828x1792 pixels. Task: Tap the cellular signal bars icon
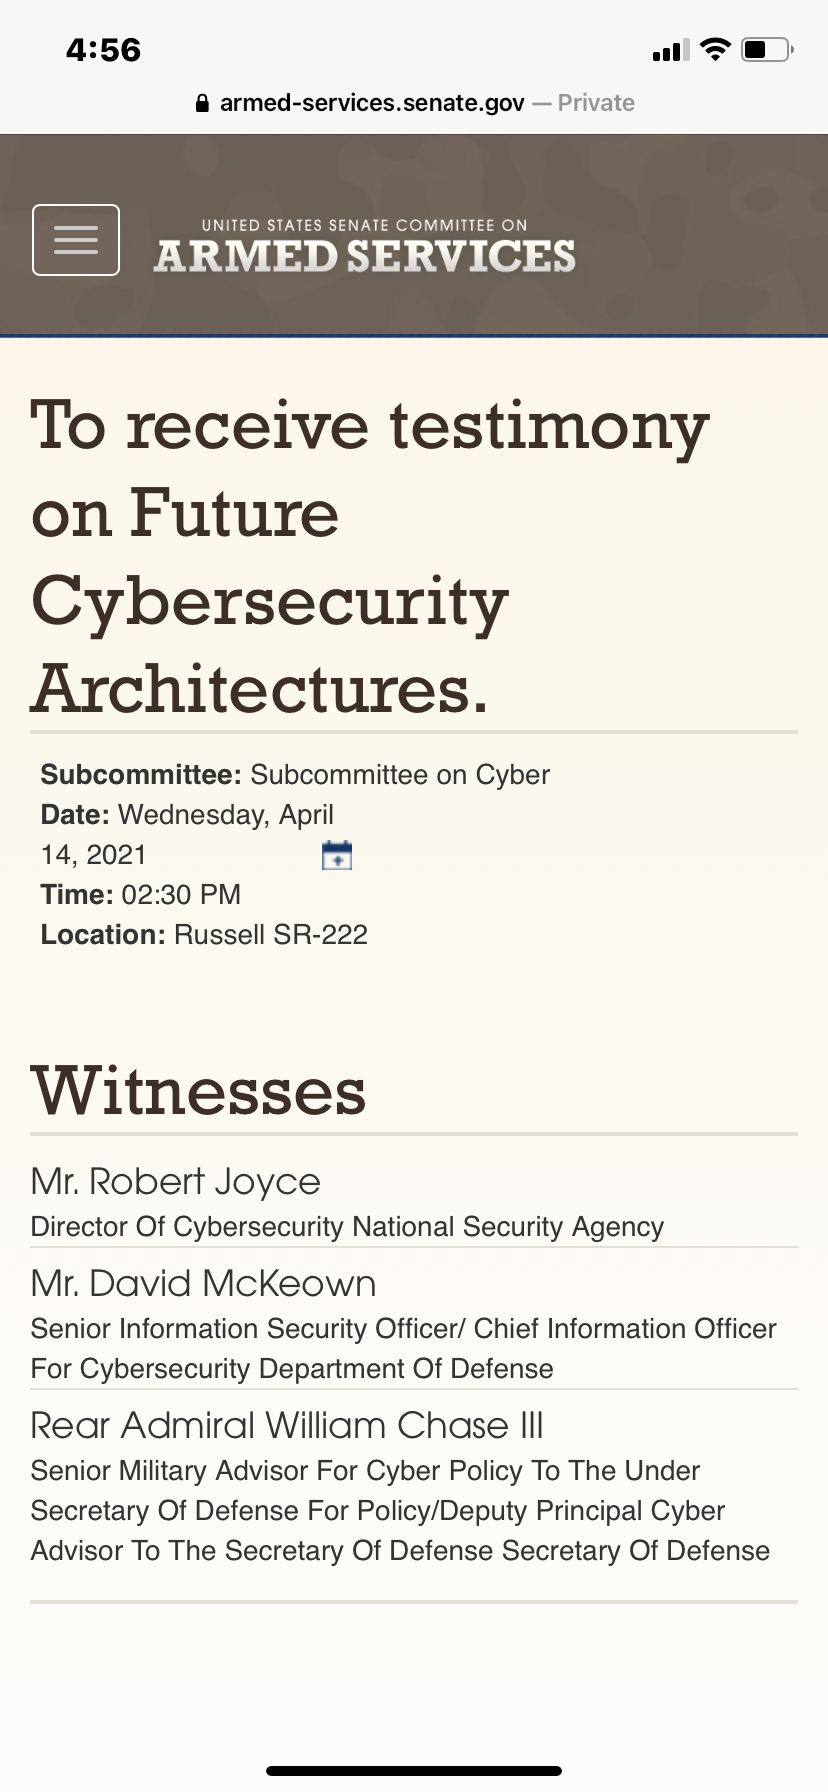click(670, 50)
